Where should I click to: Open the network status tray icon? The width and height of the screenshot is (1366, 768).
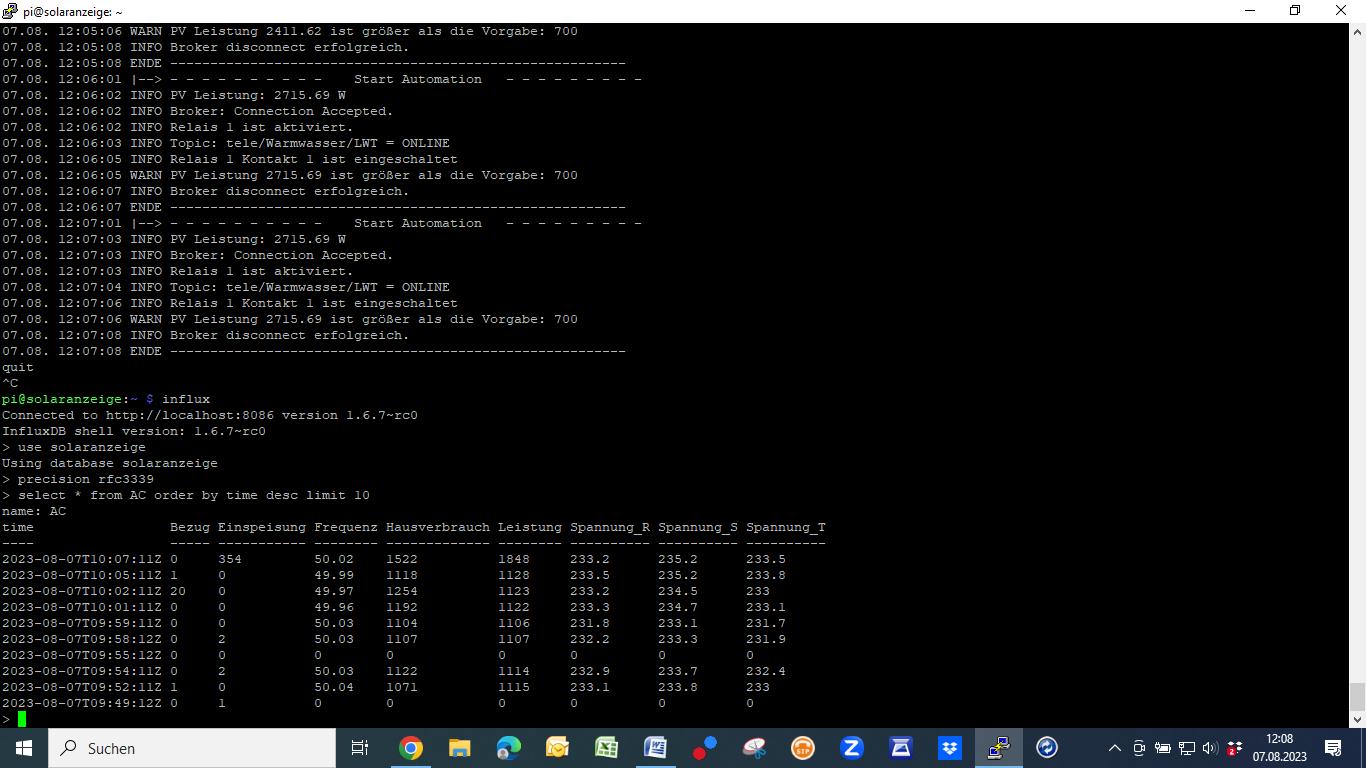tap(1187, 748)
